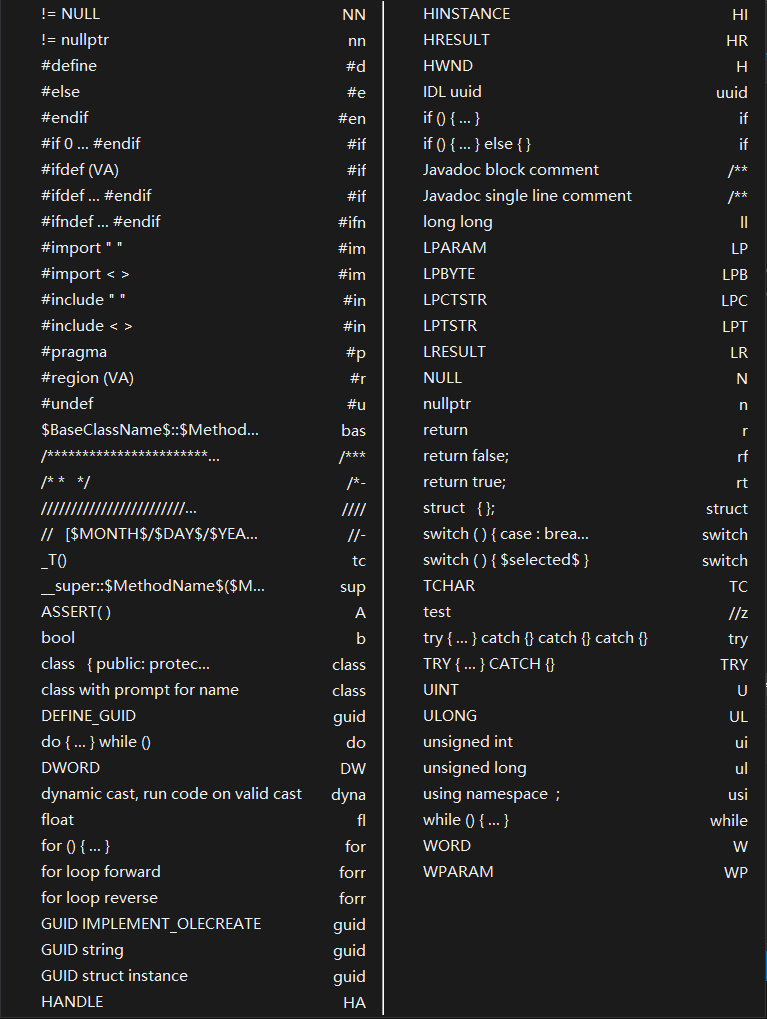Select the class with prompt for name snippet

pyautogui.click(x=139, y=689)
